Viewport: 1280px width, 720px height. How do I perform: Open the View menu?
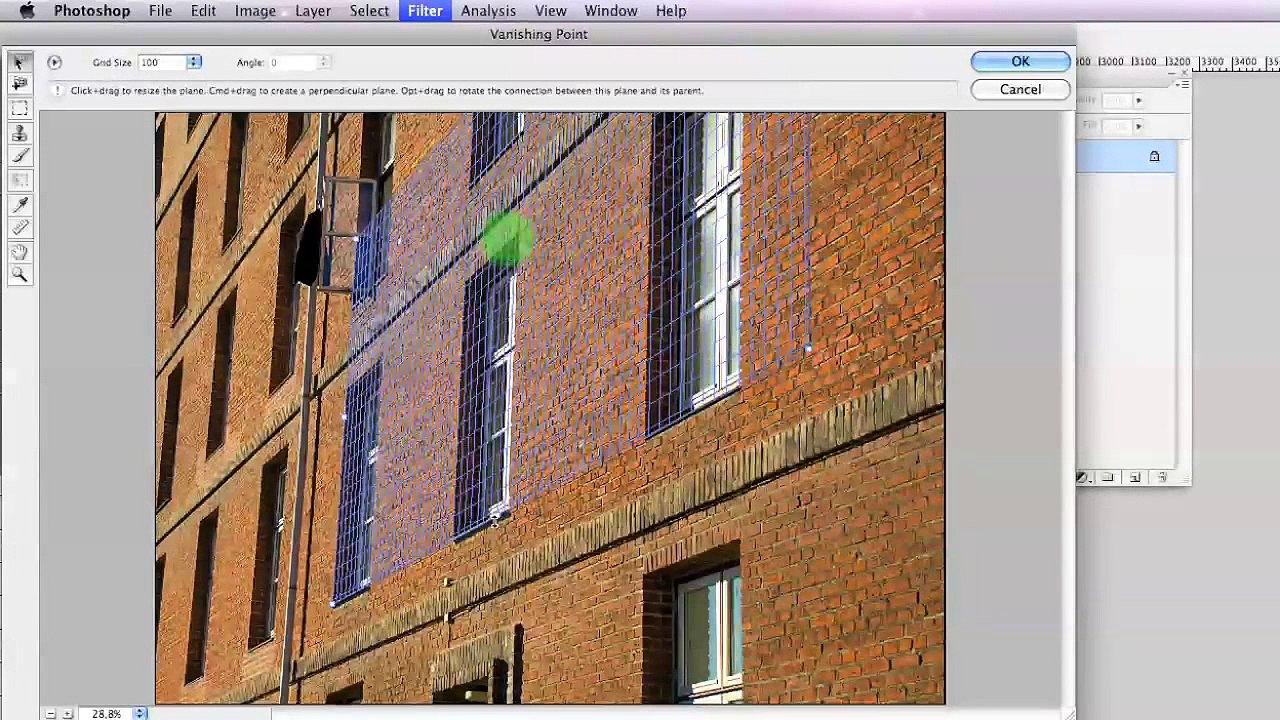point(550,11)
